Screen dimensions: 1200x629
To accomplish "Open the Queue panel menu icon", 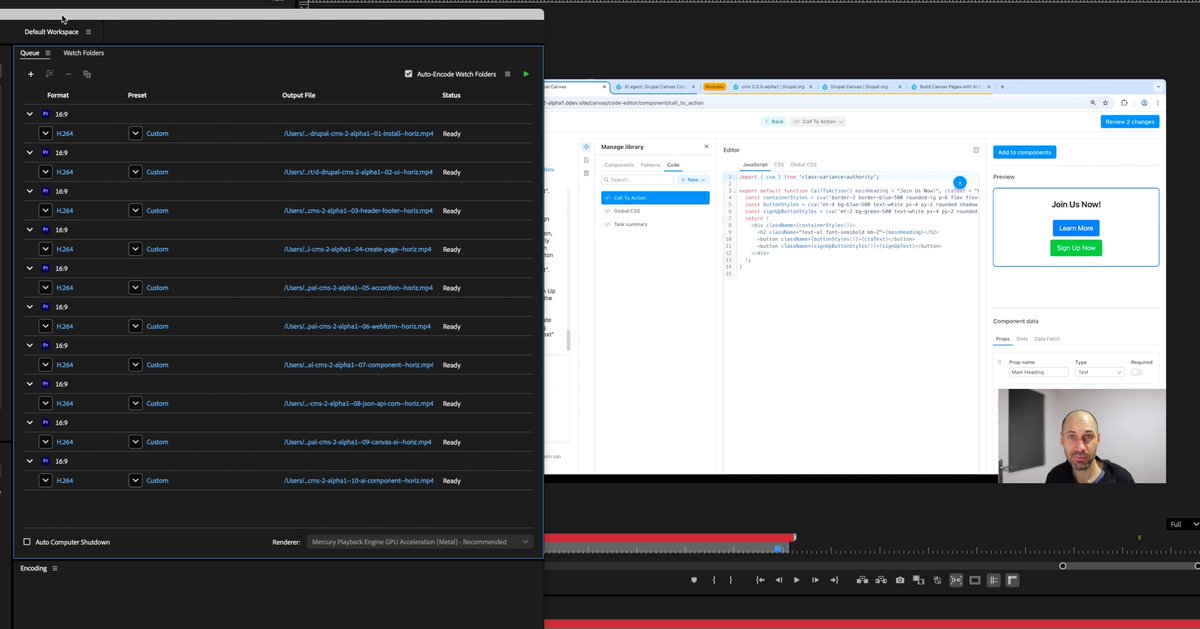I will (47, 53).
